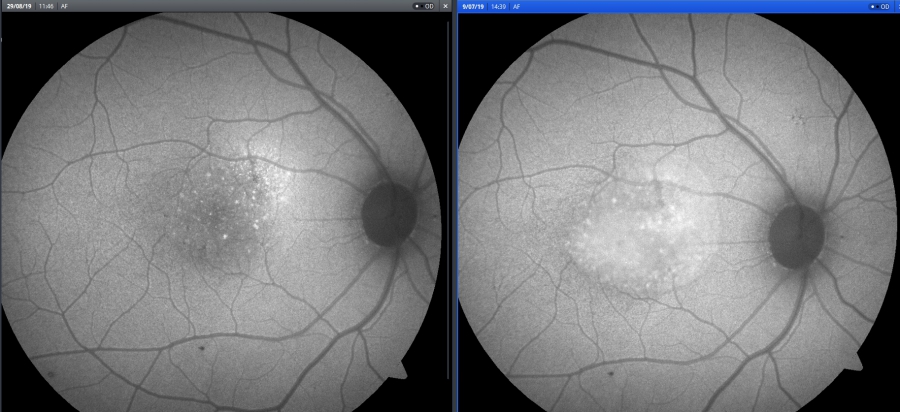900x412 pixels.
Task: Close the left 29/08/19 image panel
Action: point(446,6)
